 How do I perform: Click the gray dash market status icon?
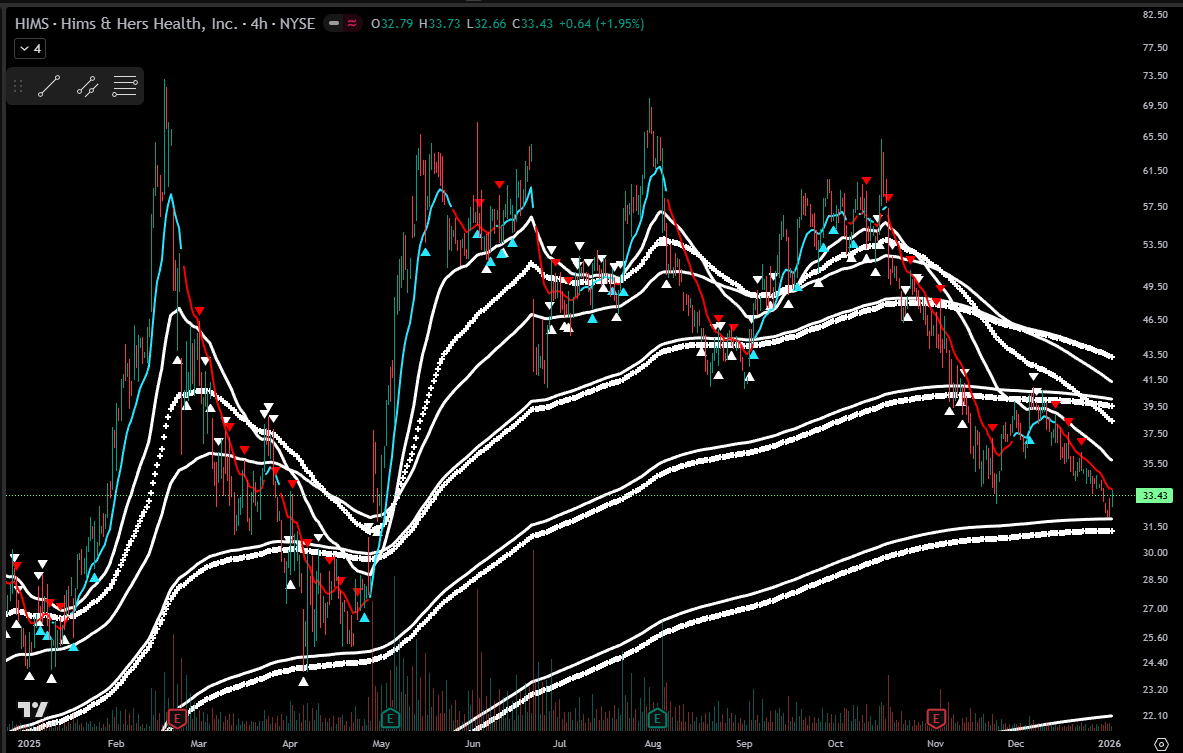click(x=333, y=23)
